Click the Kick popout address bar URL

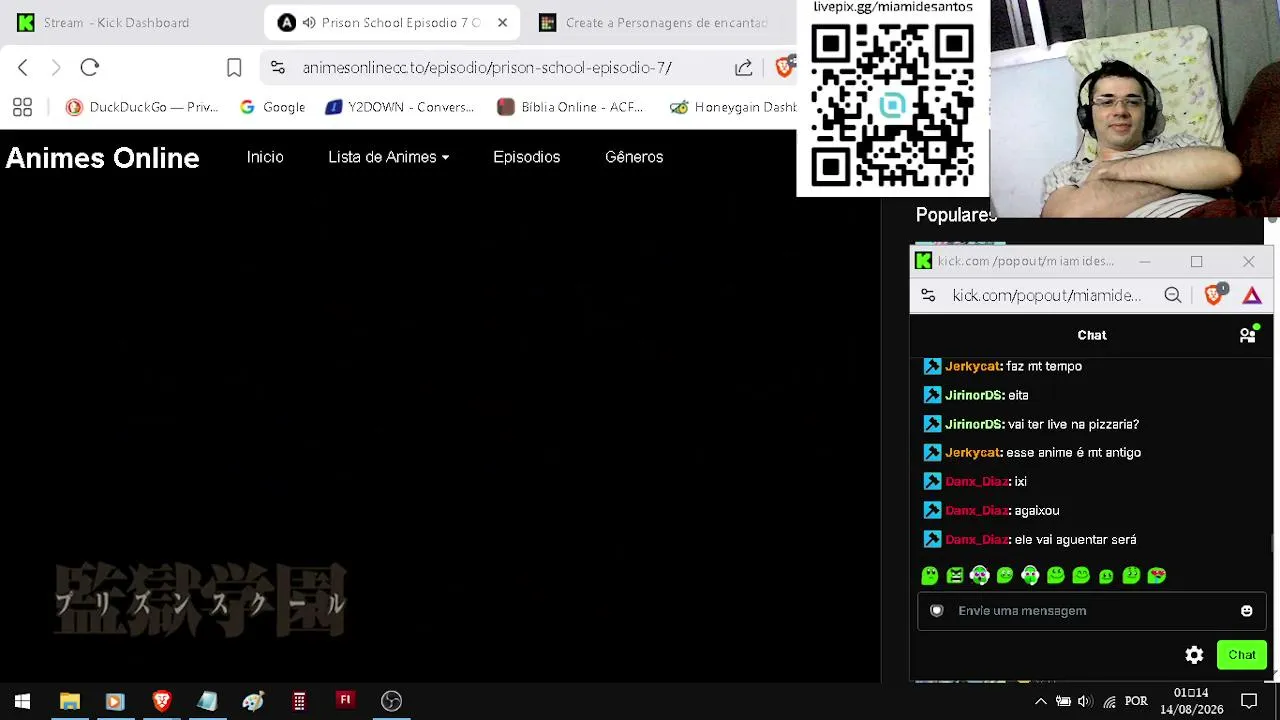(1047, 295)
